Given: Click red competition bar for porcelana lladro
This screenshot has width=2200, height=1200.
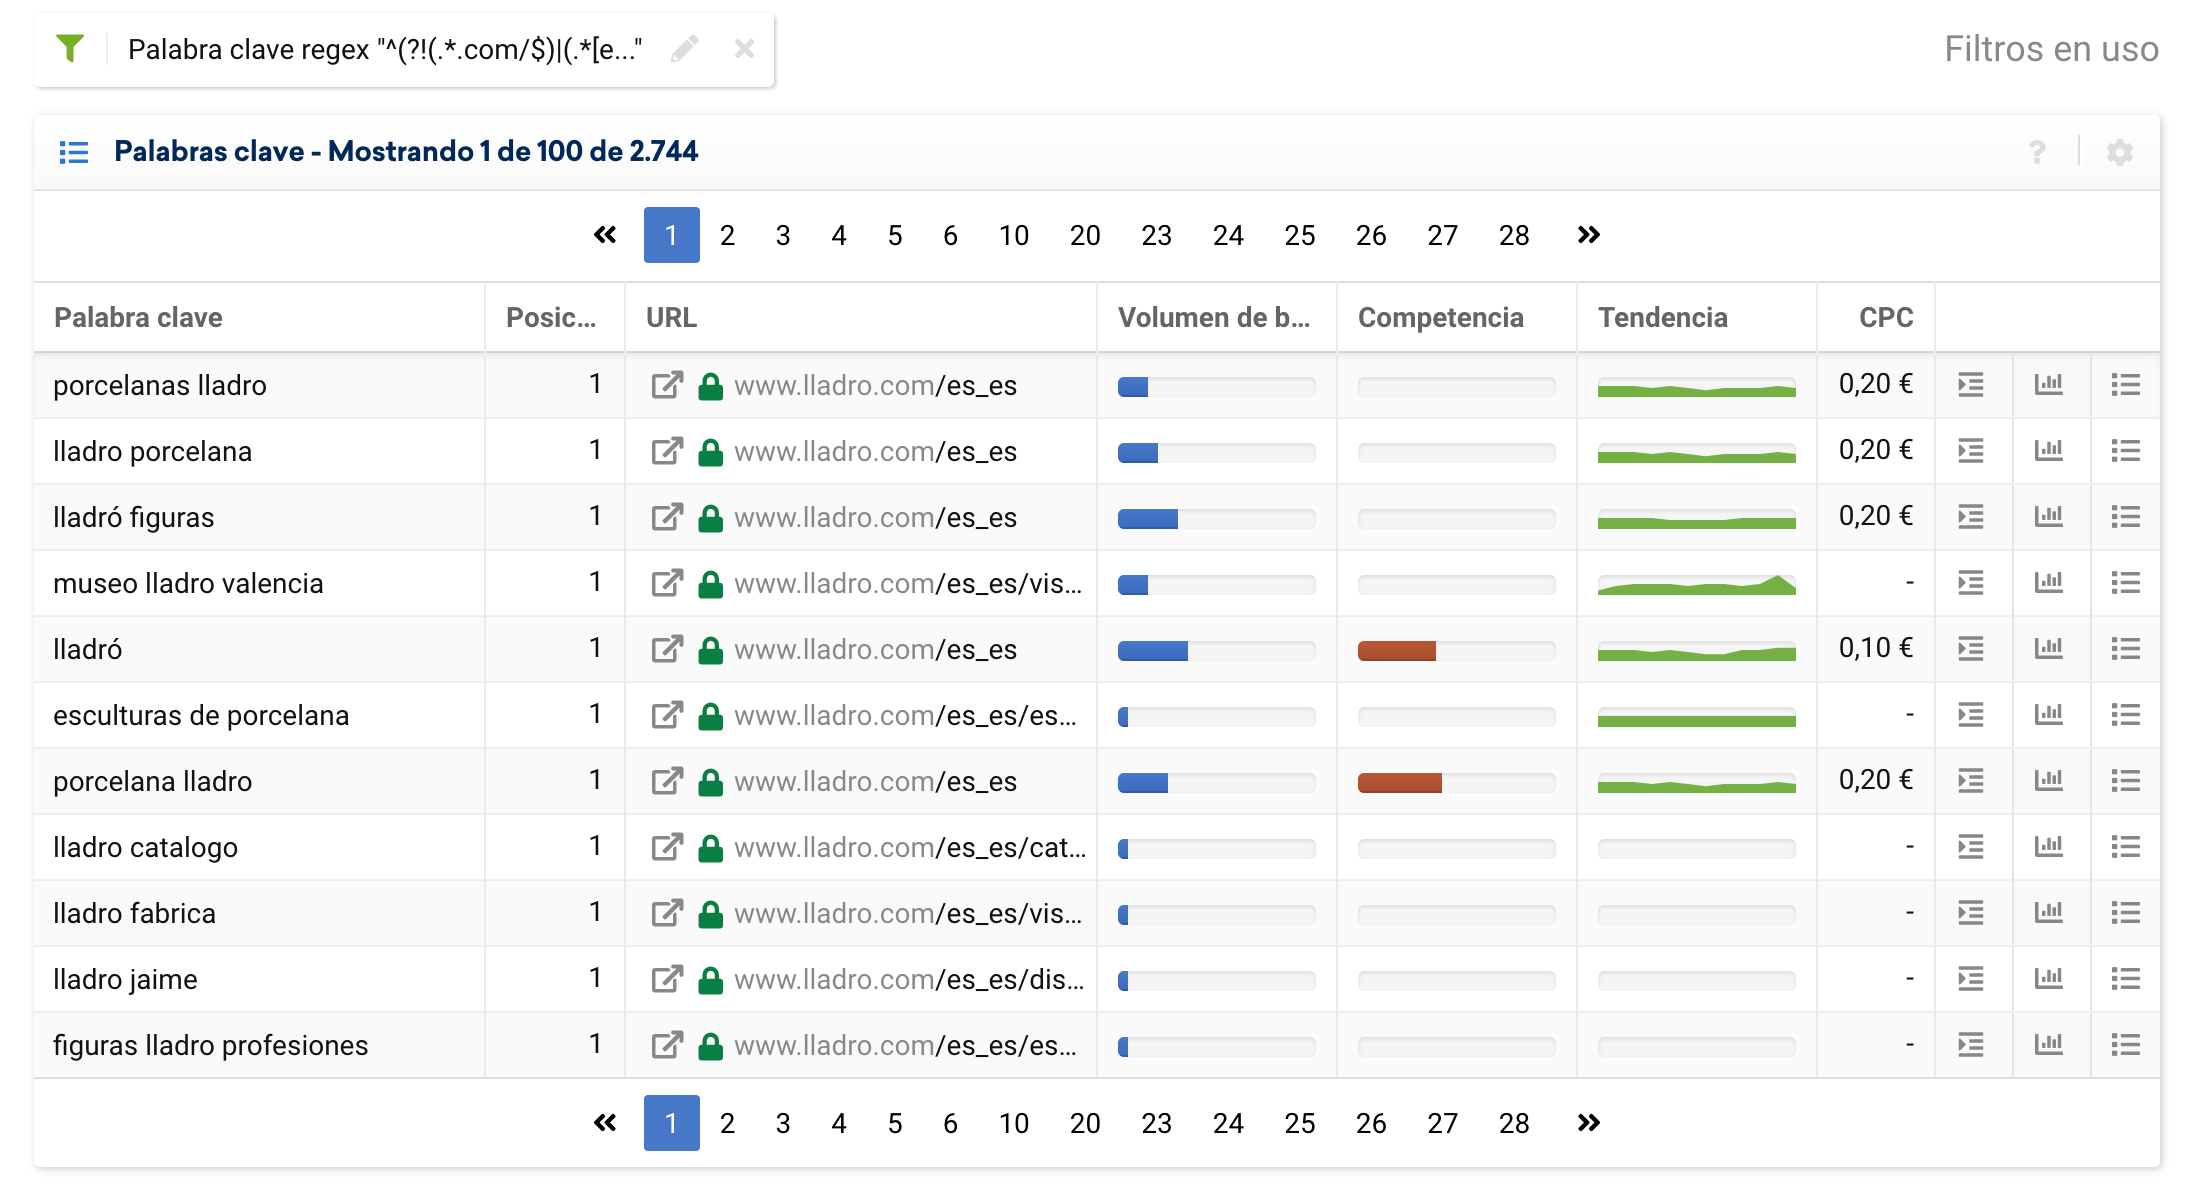Looking at the screenshot, I should (x=1400, y=783).
